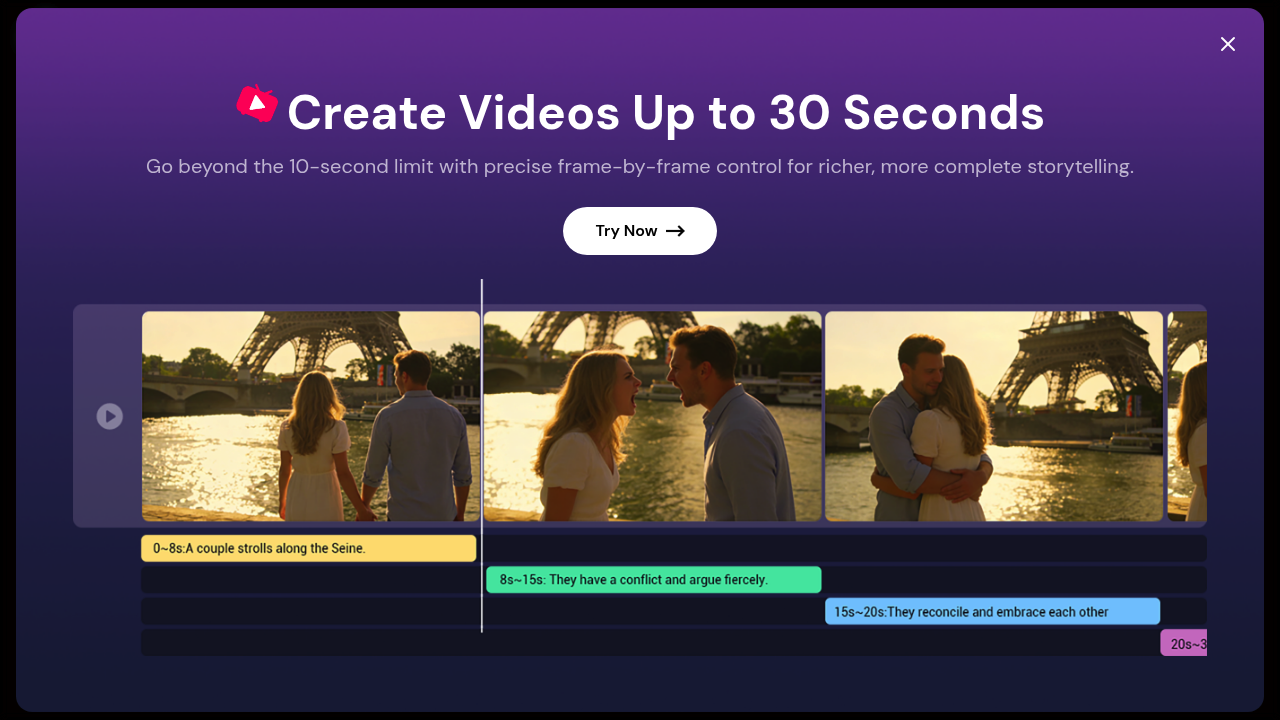Open the couple strolling thumbnail clip
Screen dimensions: 1280x720
pos(310,416)
